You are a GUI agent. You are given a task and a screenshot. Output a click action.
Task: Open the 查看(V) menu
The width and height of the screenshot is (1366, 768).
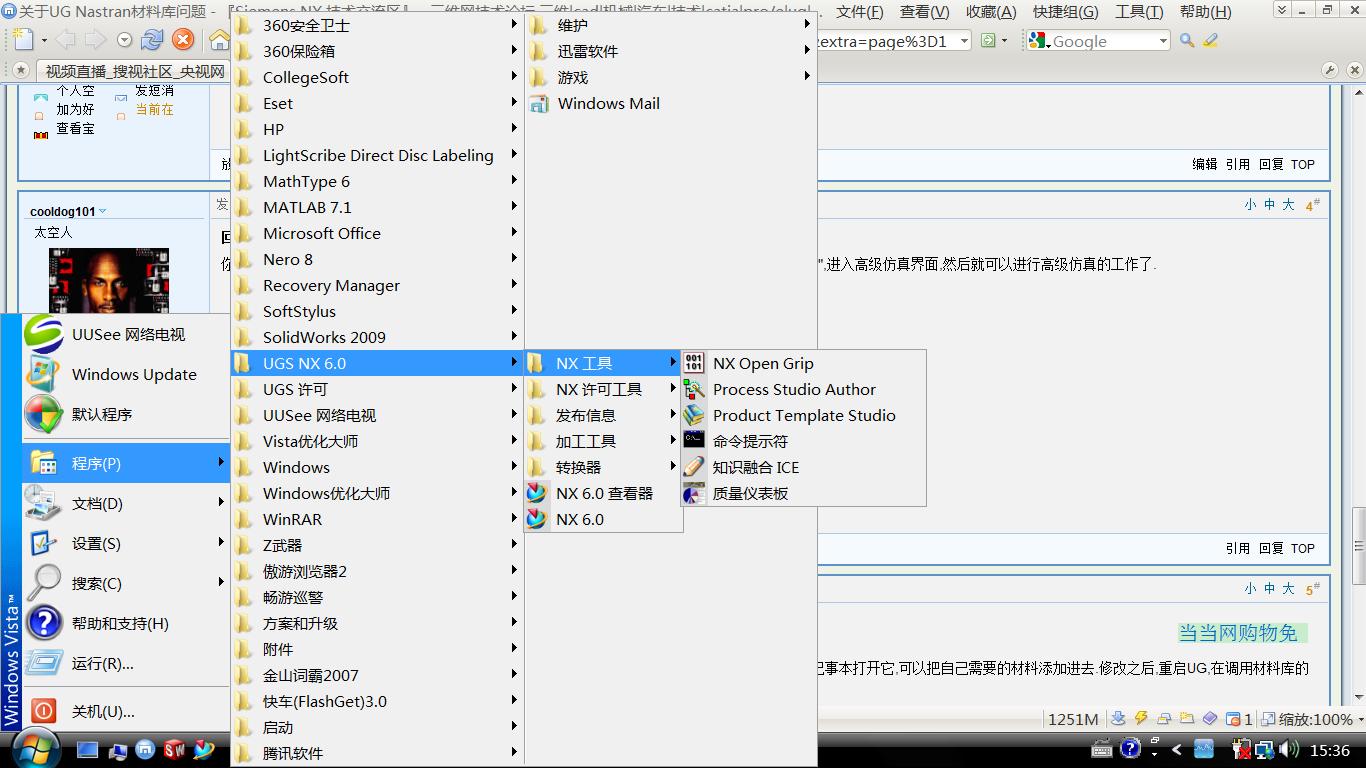925,12
